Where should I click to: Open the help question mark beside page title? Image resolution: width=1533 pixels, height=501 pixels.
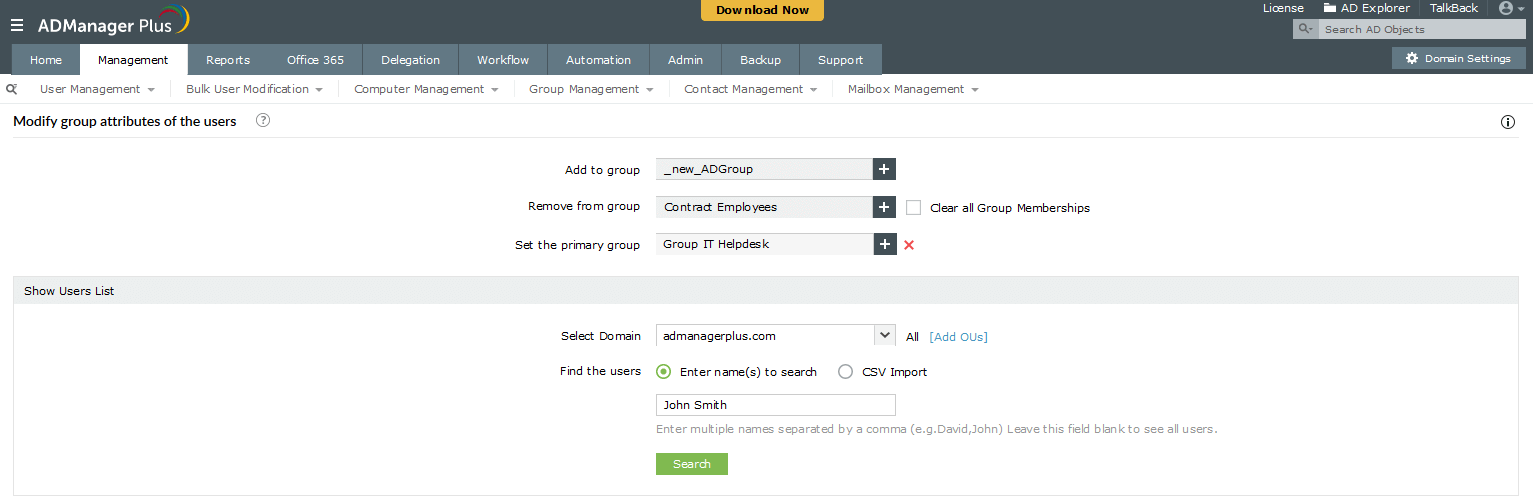[263, 121]
